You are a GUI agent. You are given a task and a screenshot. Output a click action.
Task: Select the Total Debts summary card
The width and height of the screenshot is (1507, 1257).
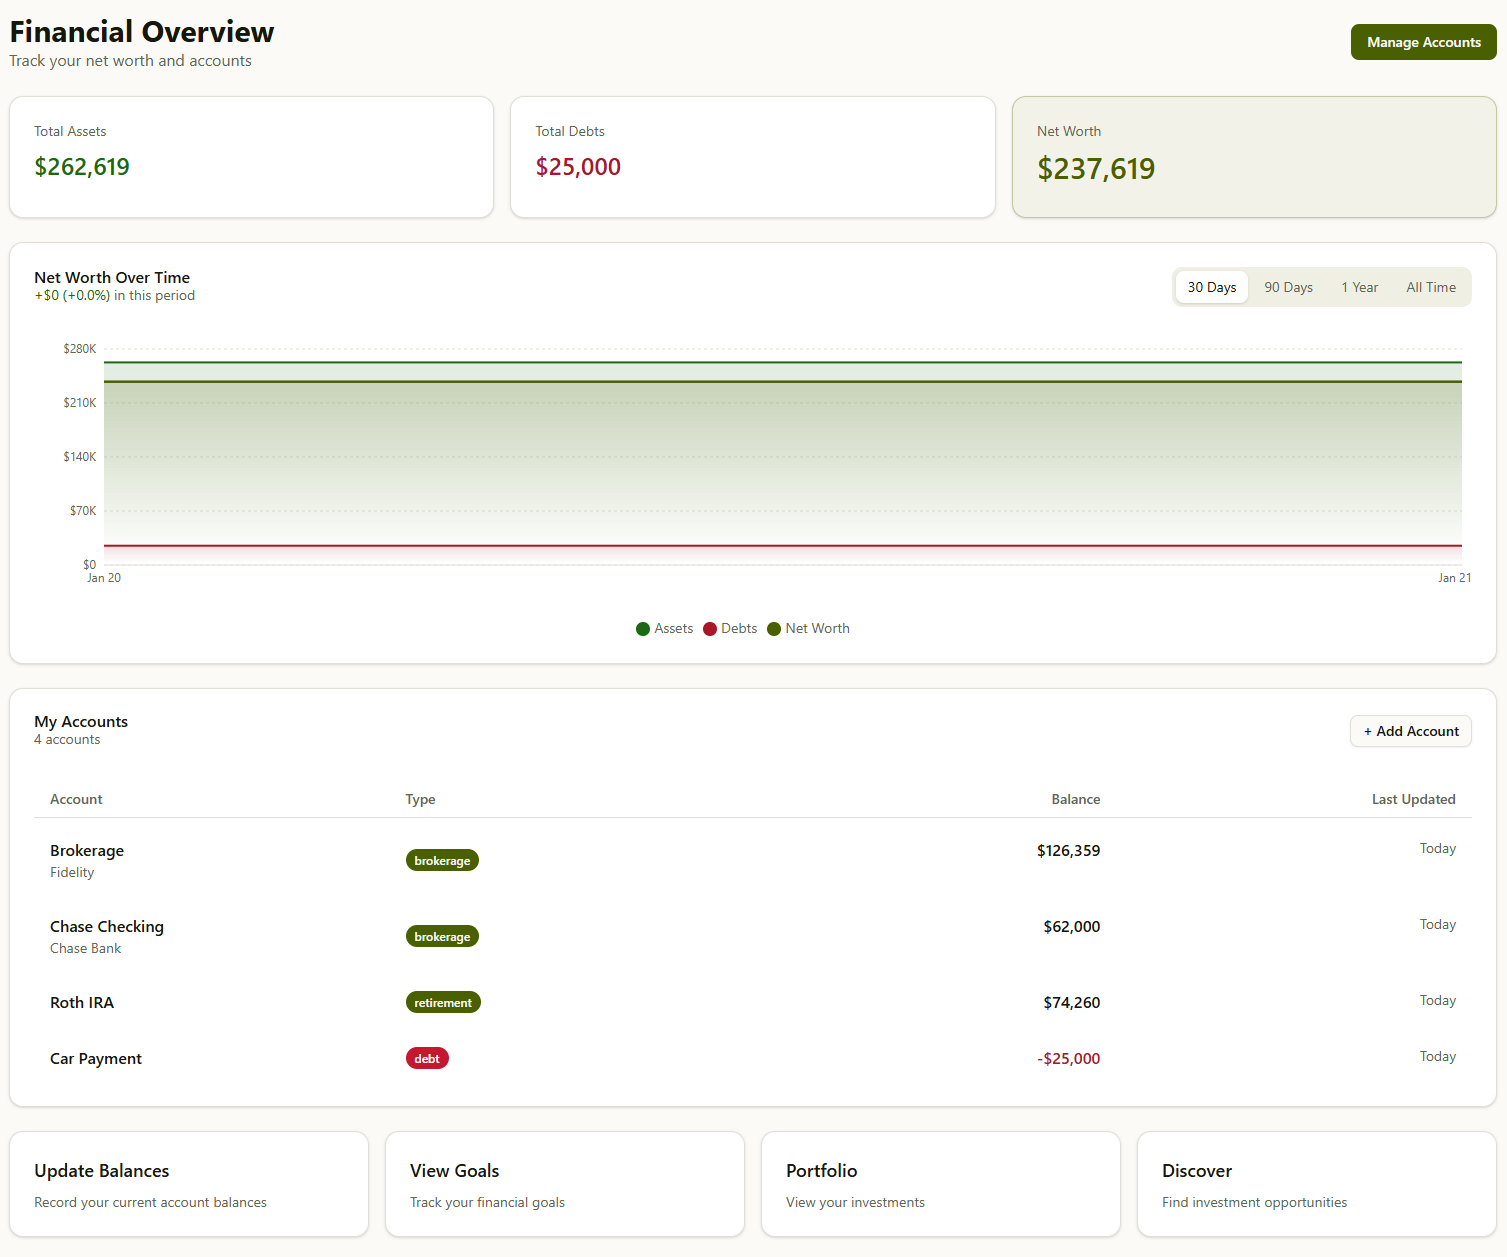(x=752, y=157)
